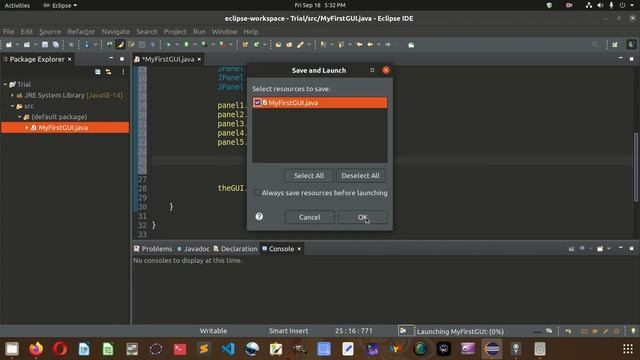640x360 pixels.
Task: Open Visual Studio Code from the dock
Action: (x=228, y=349)
